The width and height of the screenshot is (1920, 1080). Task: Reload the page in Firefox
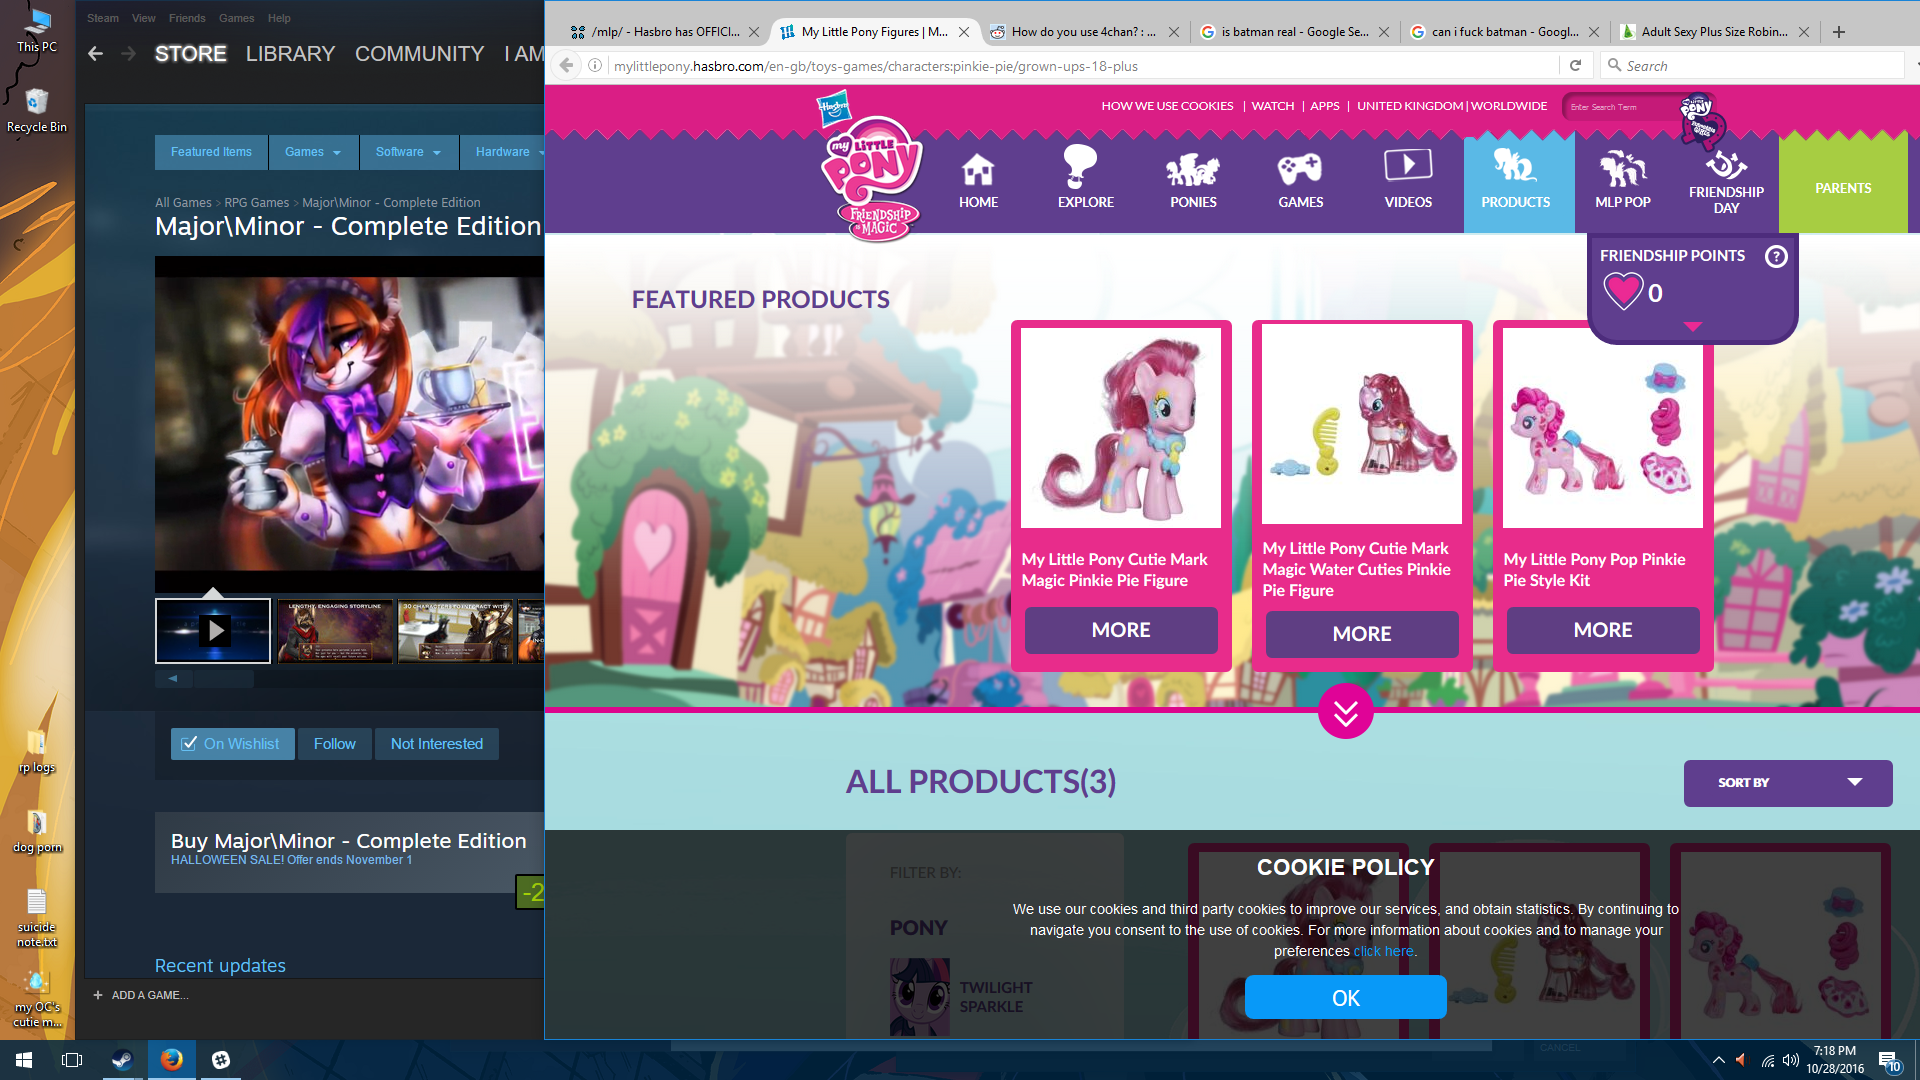pos(1575,66)
